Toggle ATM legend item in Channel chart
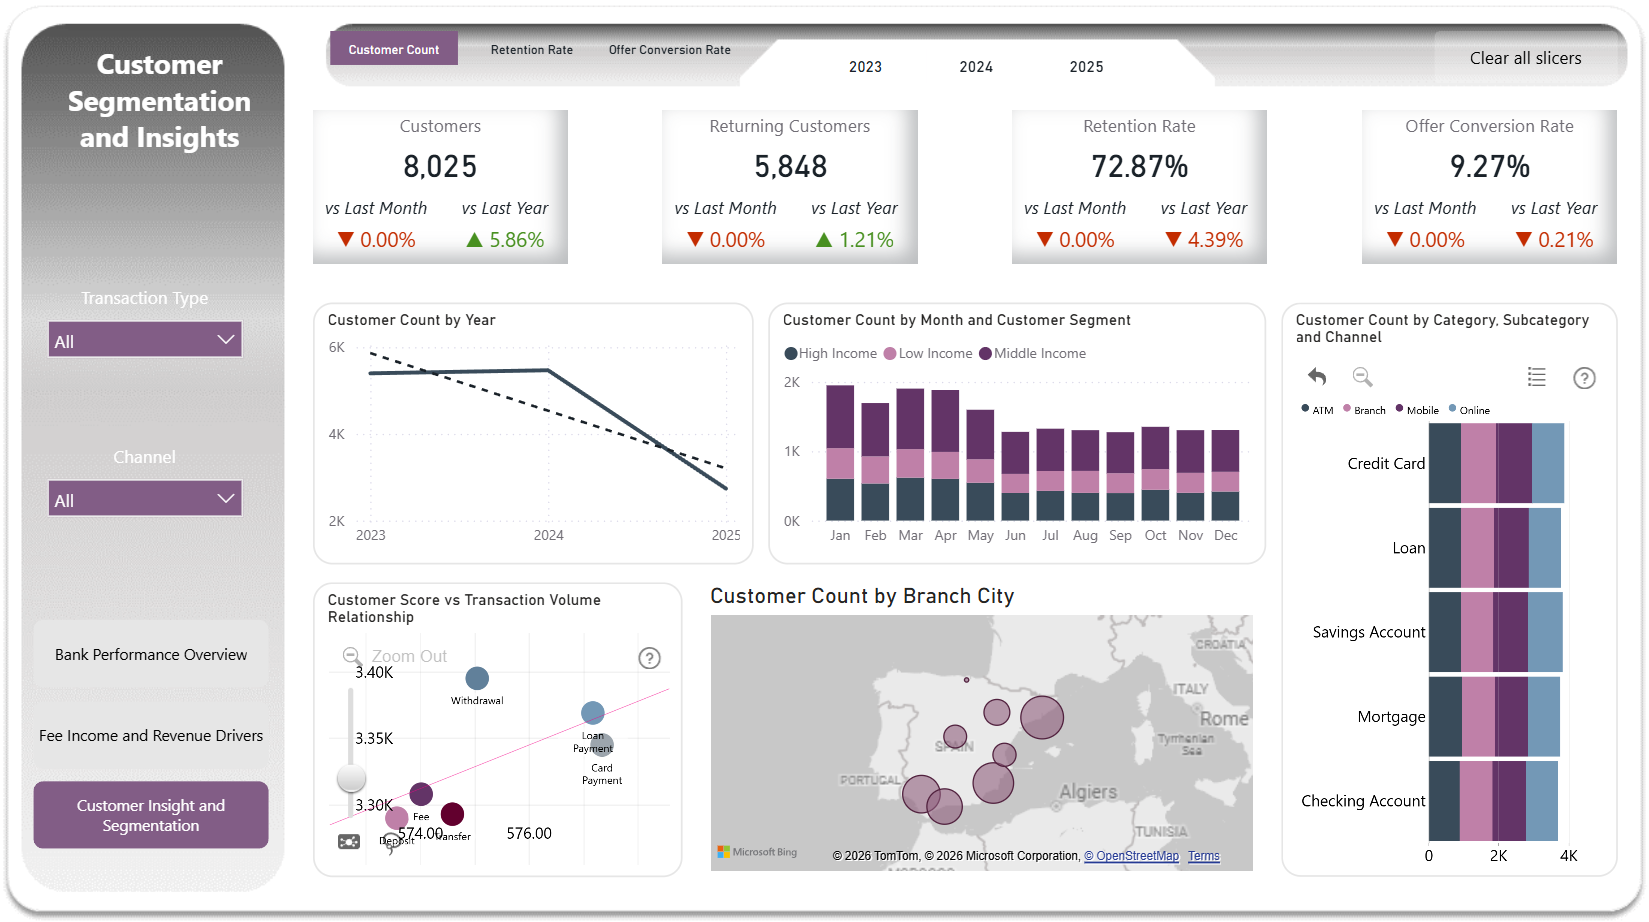Viewport: 1649px width, 922px height. point(1317,410)
